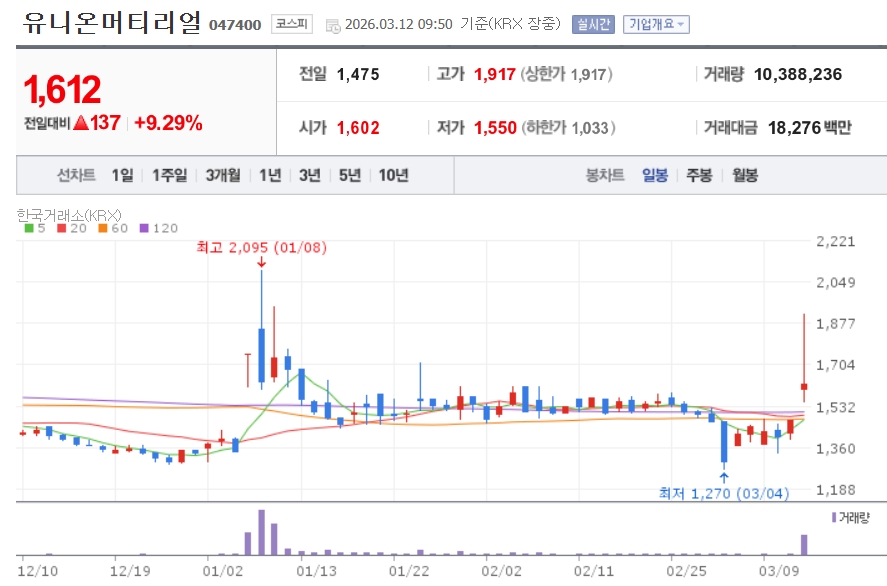Click the 최저 1,270 (03/04) low marker
Image resolution: width=887 pixels, height=586 pixels.
pyautogui.click(x=724, y=493)
